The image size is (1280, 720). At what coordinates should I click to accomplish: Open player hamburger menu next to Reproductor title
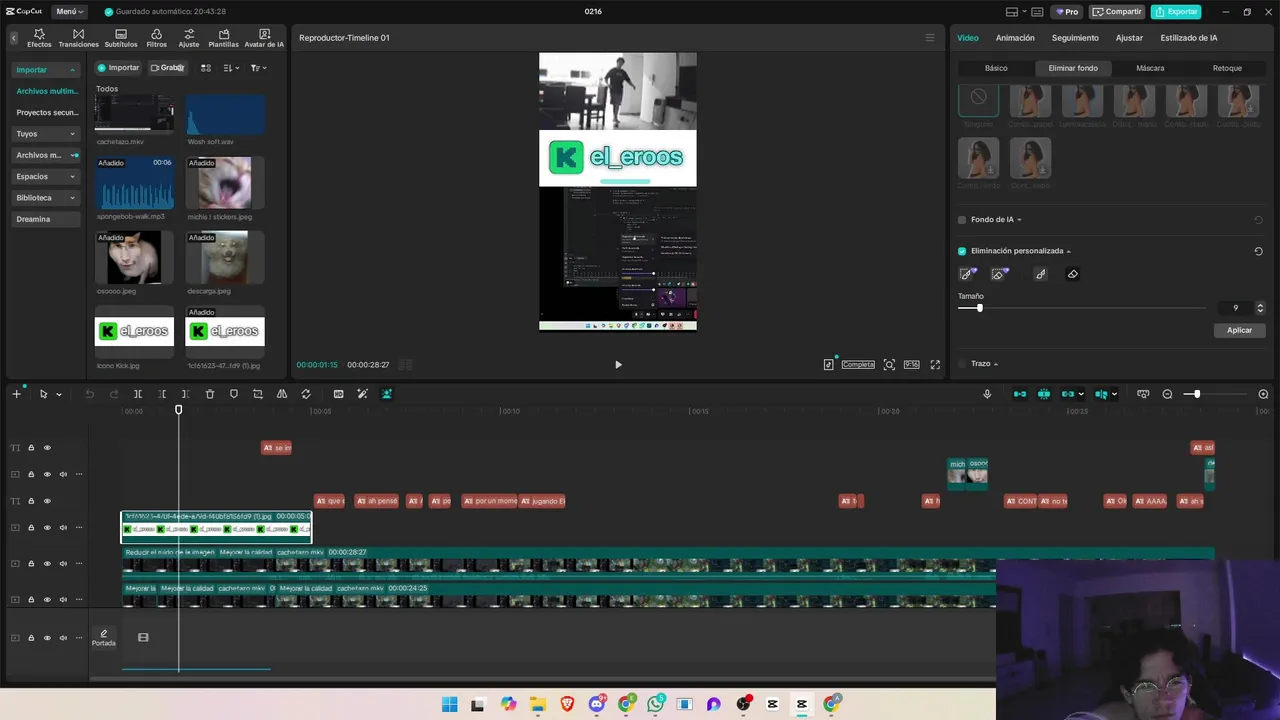tap(929, 38)
